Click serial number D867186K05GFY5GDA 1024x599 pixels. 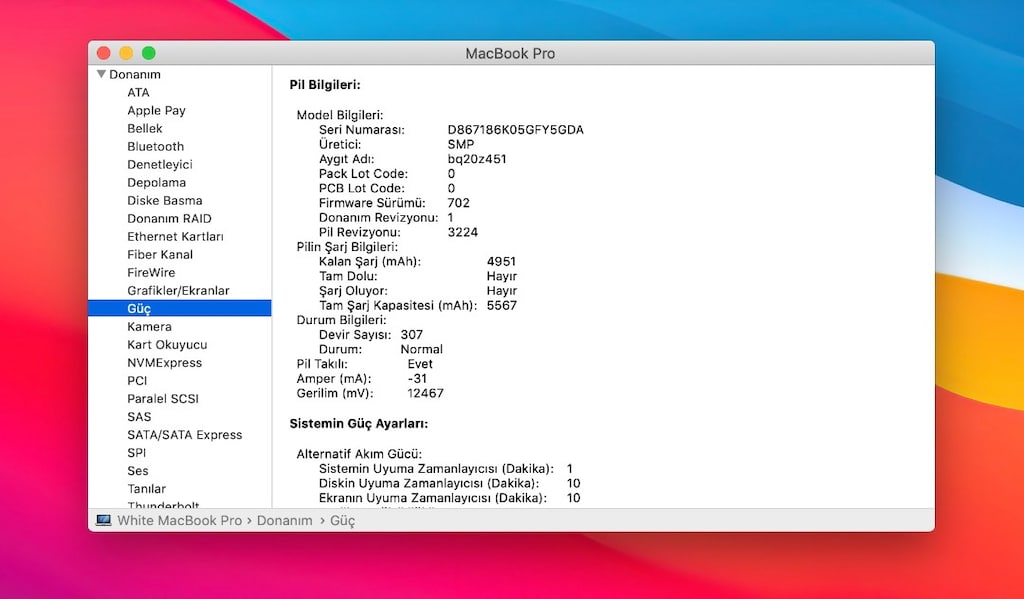click(x=515, y=130)
